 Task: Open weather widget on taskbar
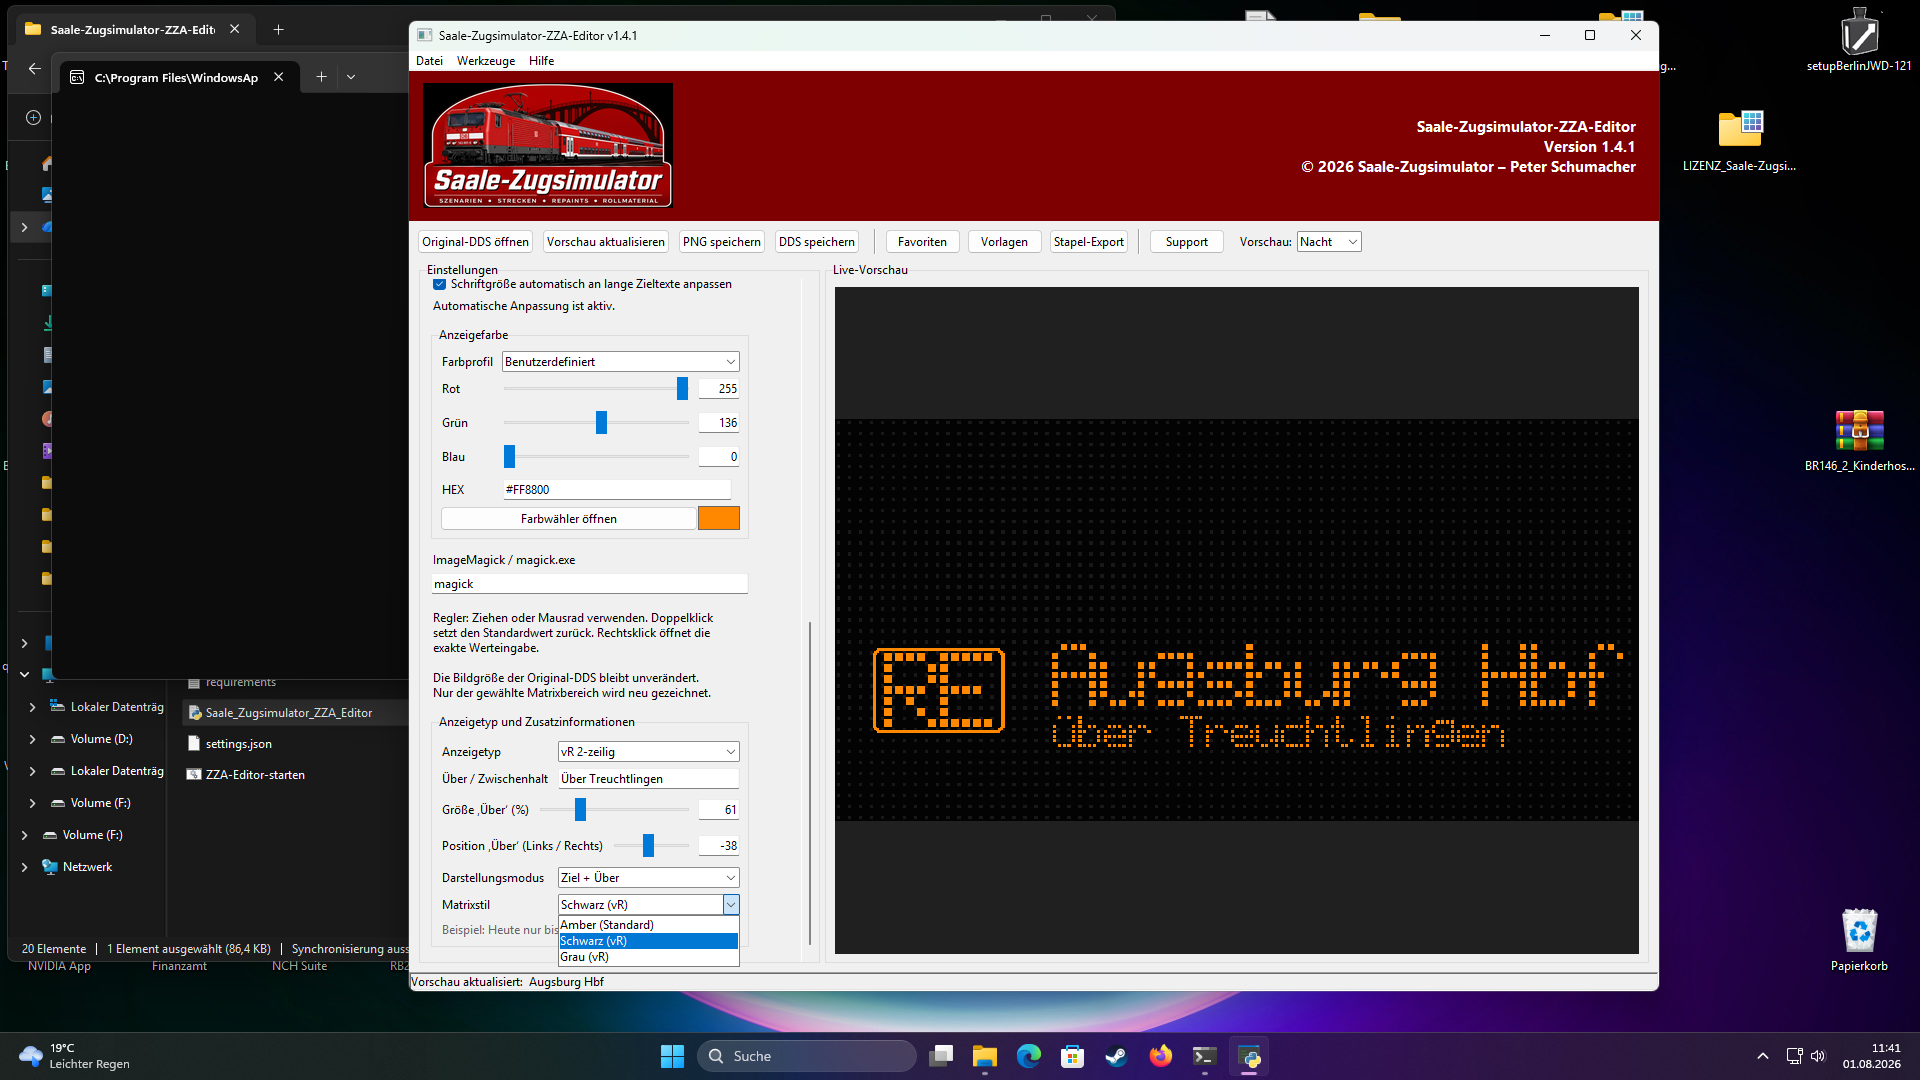[75, 1056]
